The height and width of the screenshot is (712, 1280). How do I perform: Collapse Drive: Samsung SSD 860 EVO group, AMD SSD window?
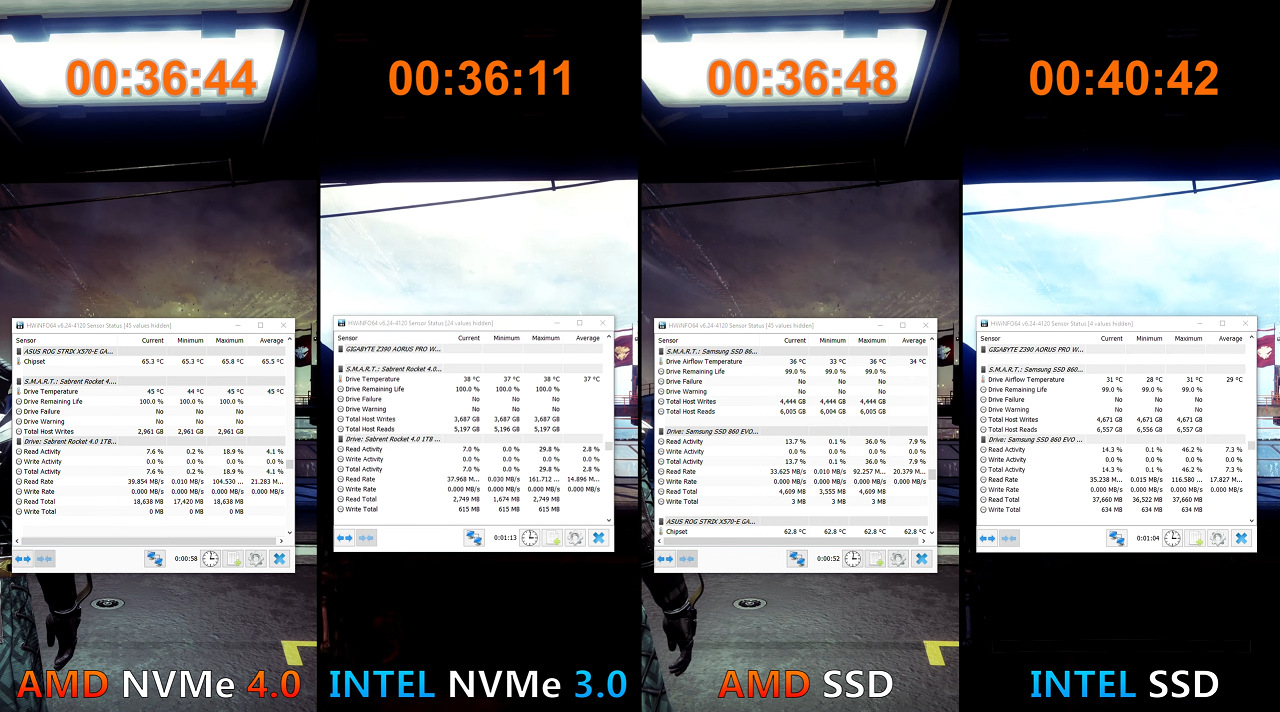point(792,431)
